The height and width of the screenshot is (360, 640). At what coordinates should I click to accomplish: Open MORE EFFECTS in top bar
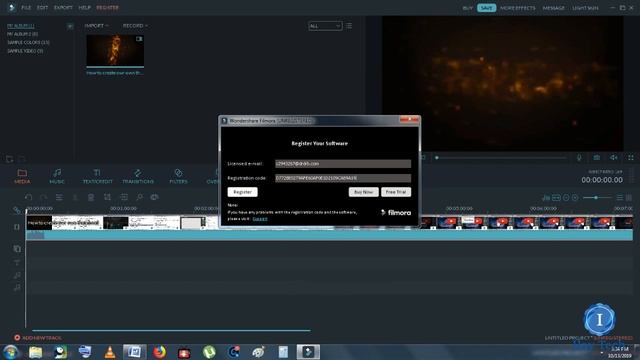click(x=518, y=8)
